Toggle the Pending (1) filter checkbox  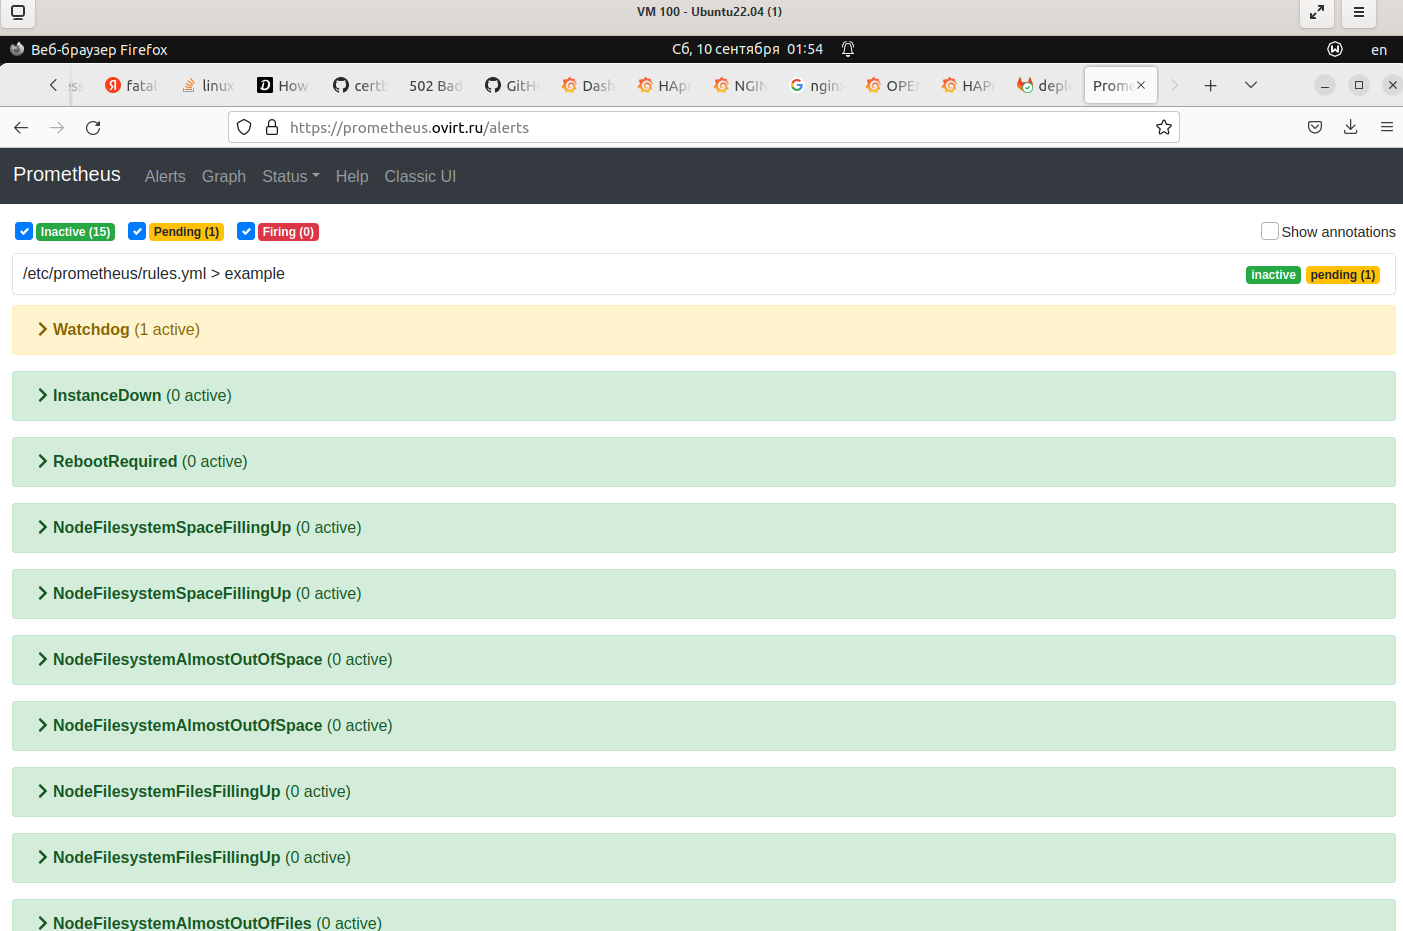(x=137, y=231)
